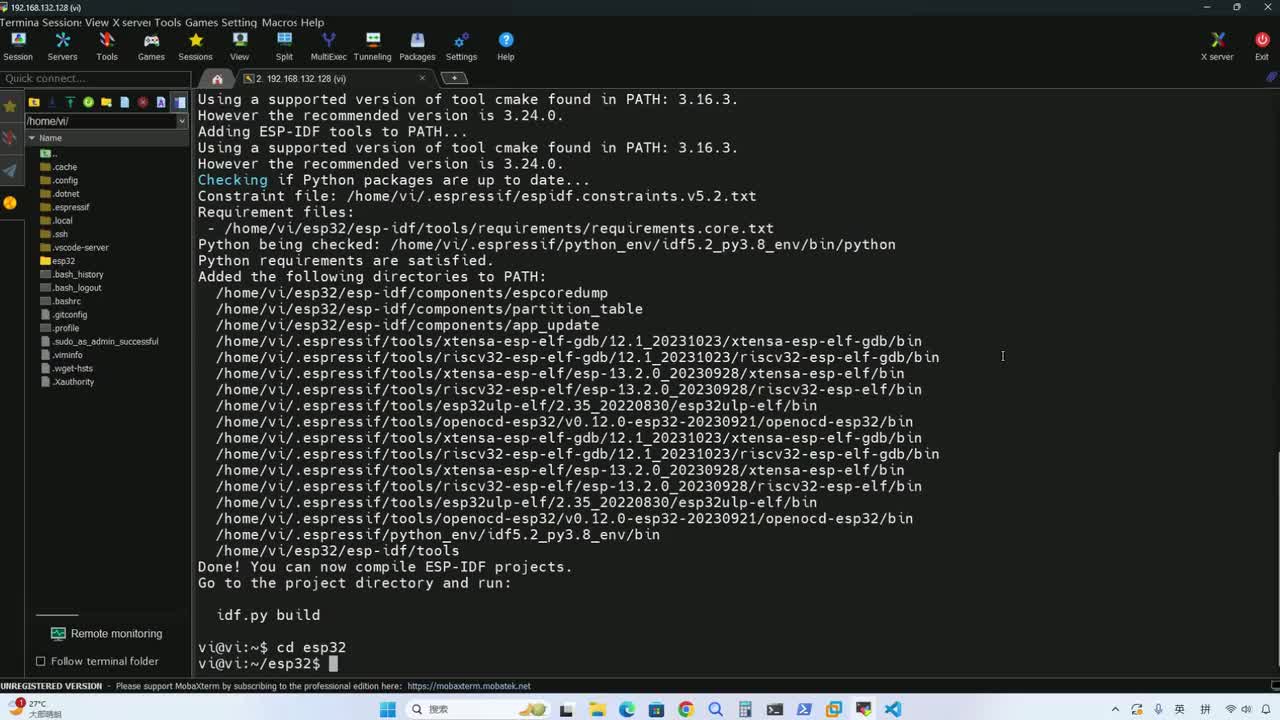Click the new file SFTP icon
The image size is (1280, 720).
point(124,102)
